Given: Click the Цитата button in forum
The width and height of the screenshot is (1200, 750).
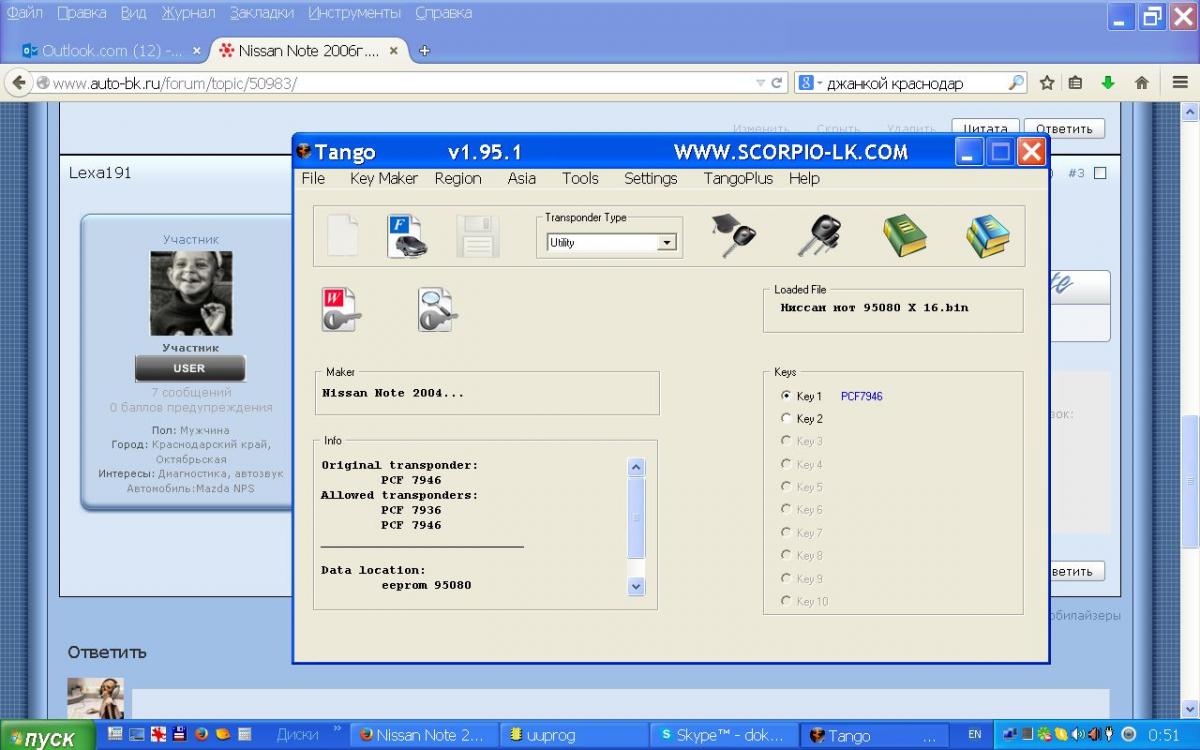Looking at the screenshot, I should coord(985,129).
